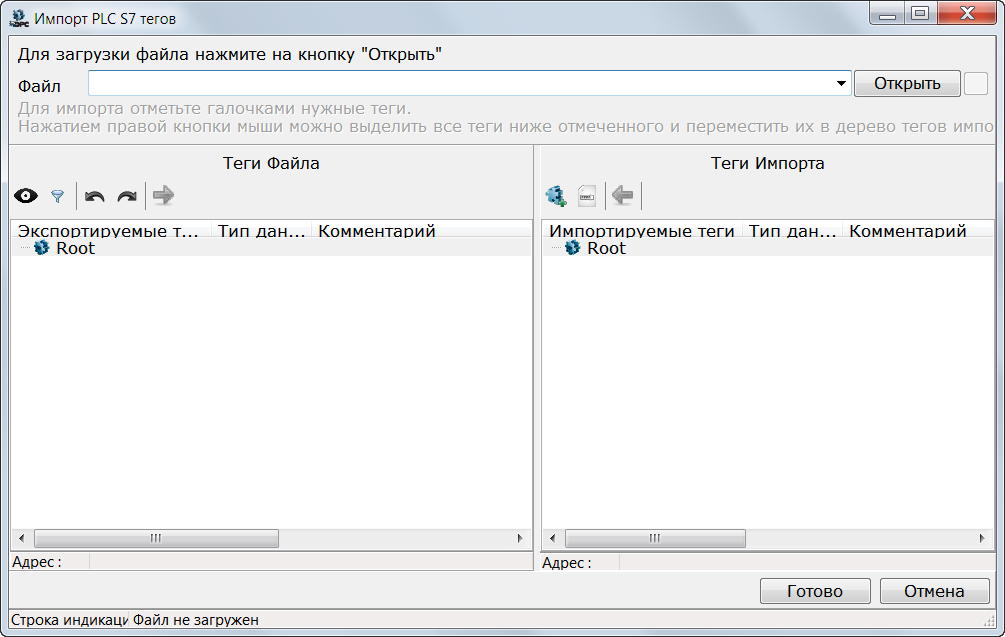Click the left arrow to remove import tags
Viewport: 1005px width, 637px height.
622,195
